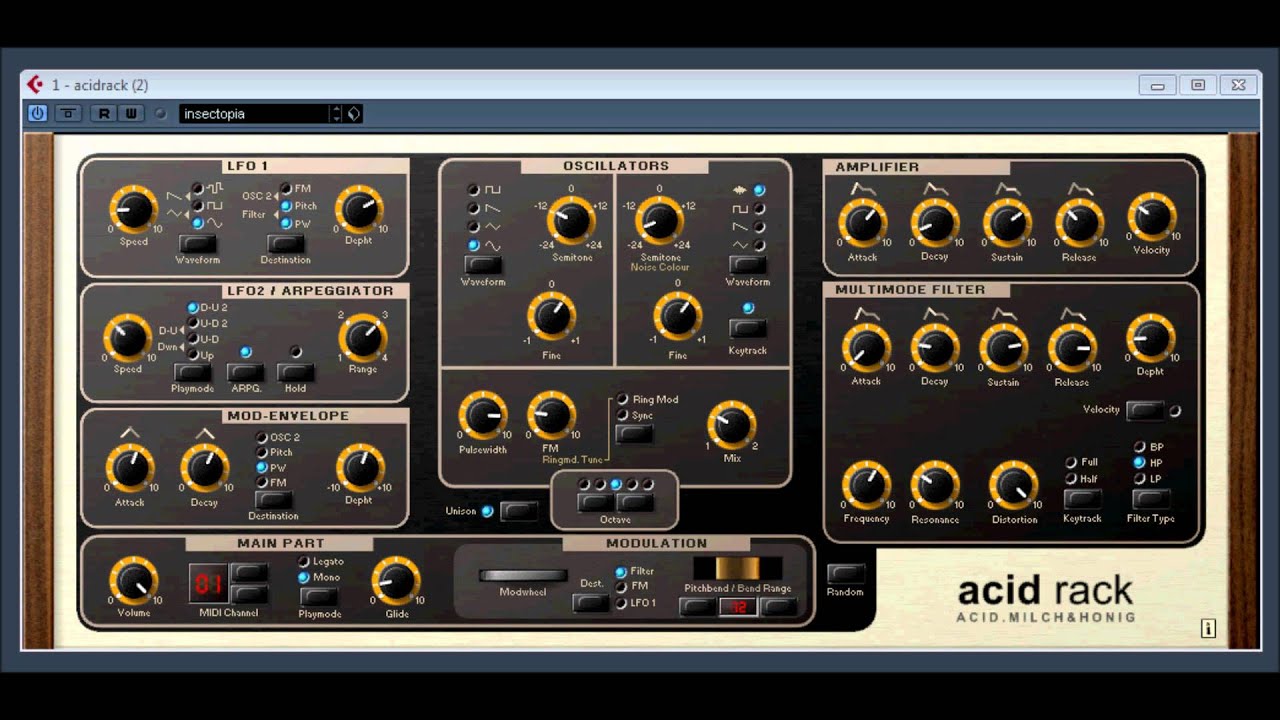This screenshot has height=720, width=1280.
Task: Open the preset browser diamond icon
Action: [x=354, y=113]
